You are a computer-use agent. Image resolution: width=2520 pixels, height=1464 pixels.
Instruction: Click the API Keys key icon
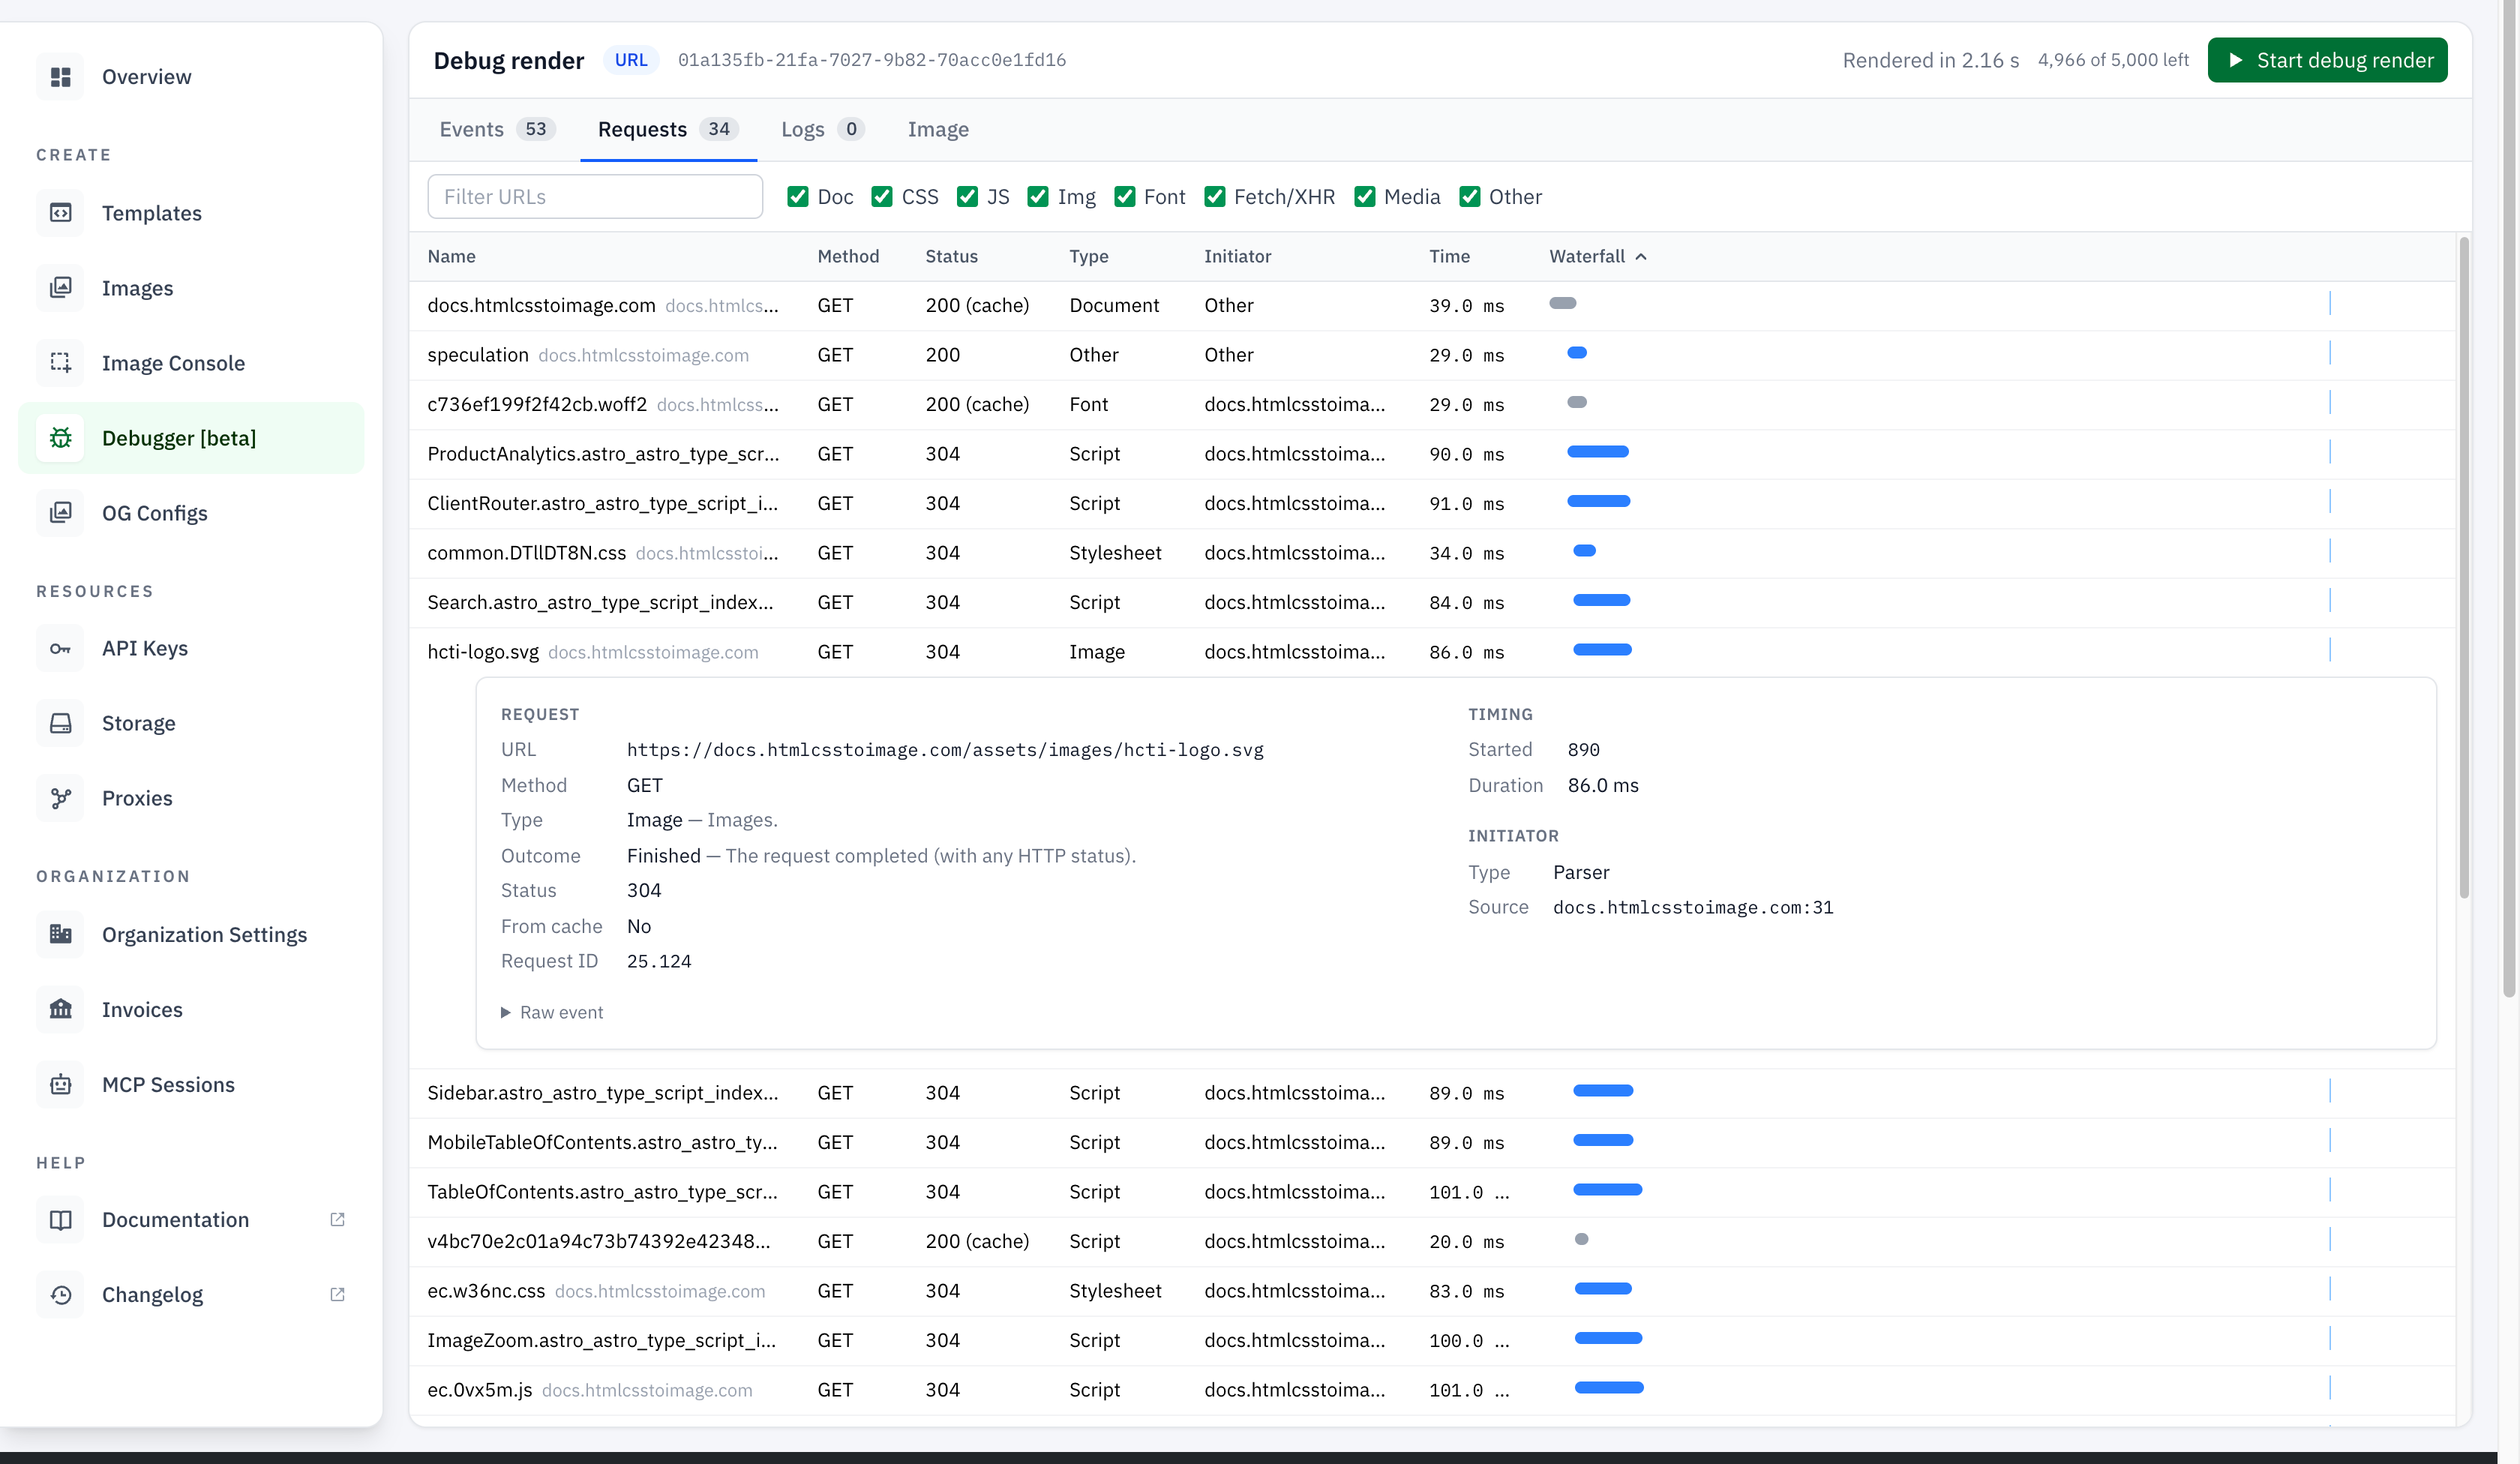(x=61, y=649)
